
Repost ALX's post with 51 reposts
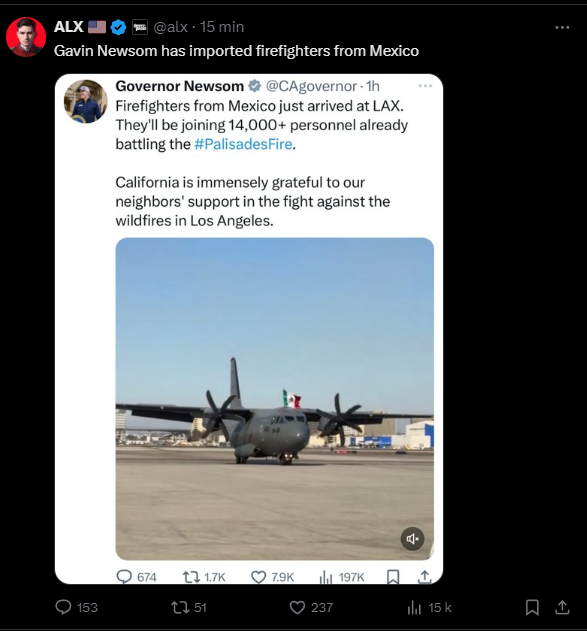(x=180, y=607)
